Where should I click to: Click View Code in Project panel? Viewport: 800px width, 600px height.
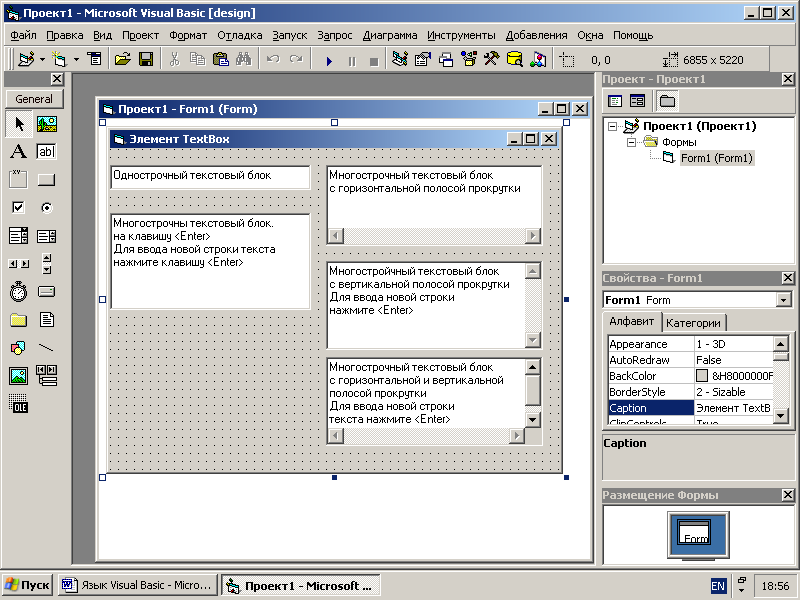(615, 101)
